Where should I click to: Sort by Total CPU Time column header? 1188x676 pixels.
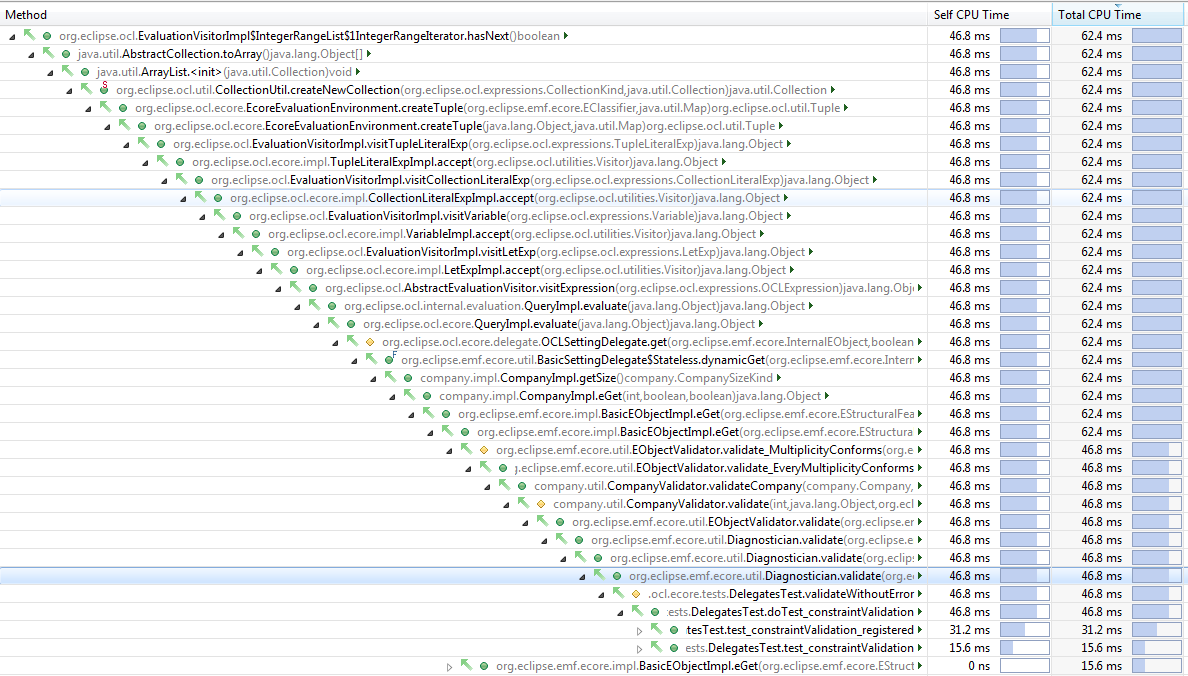coord(1099,15)
